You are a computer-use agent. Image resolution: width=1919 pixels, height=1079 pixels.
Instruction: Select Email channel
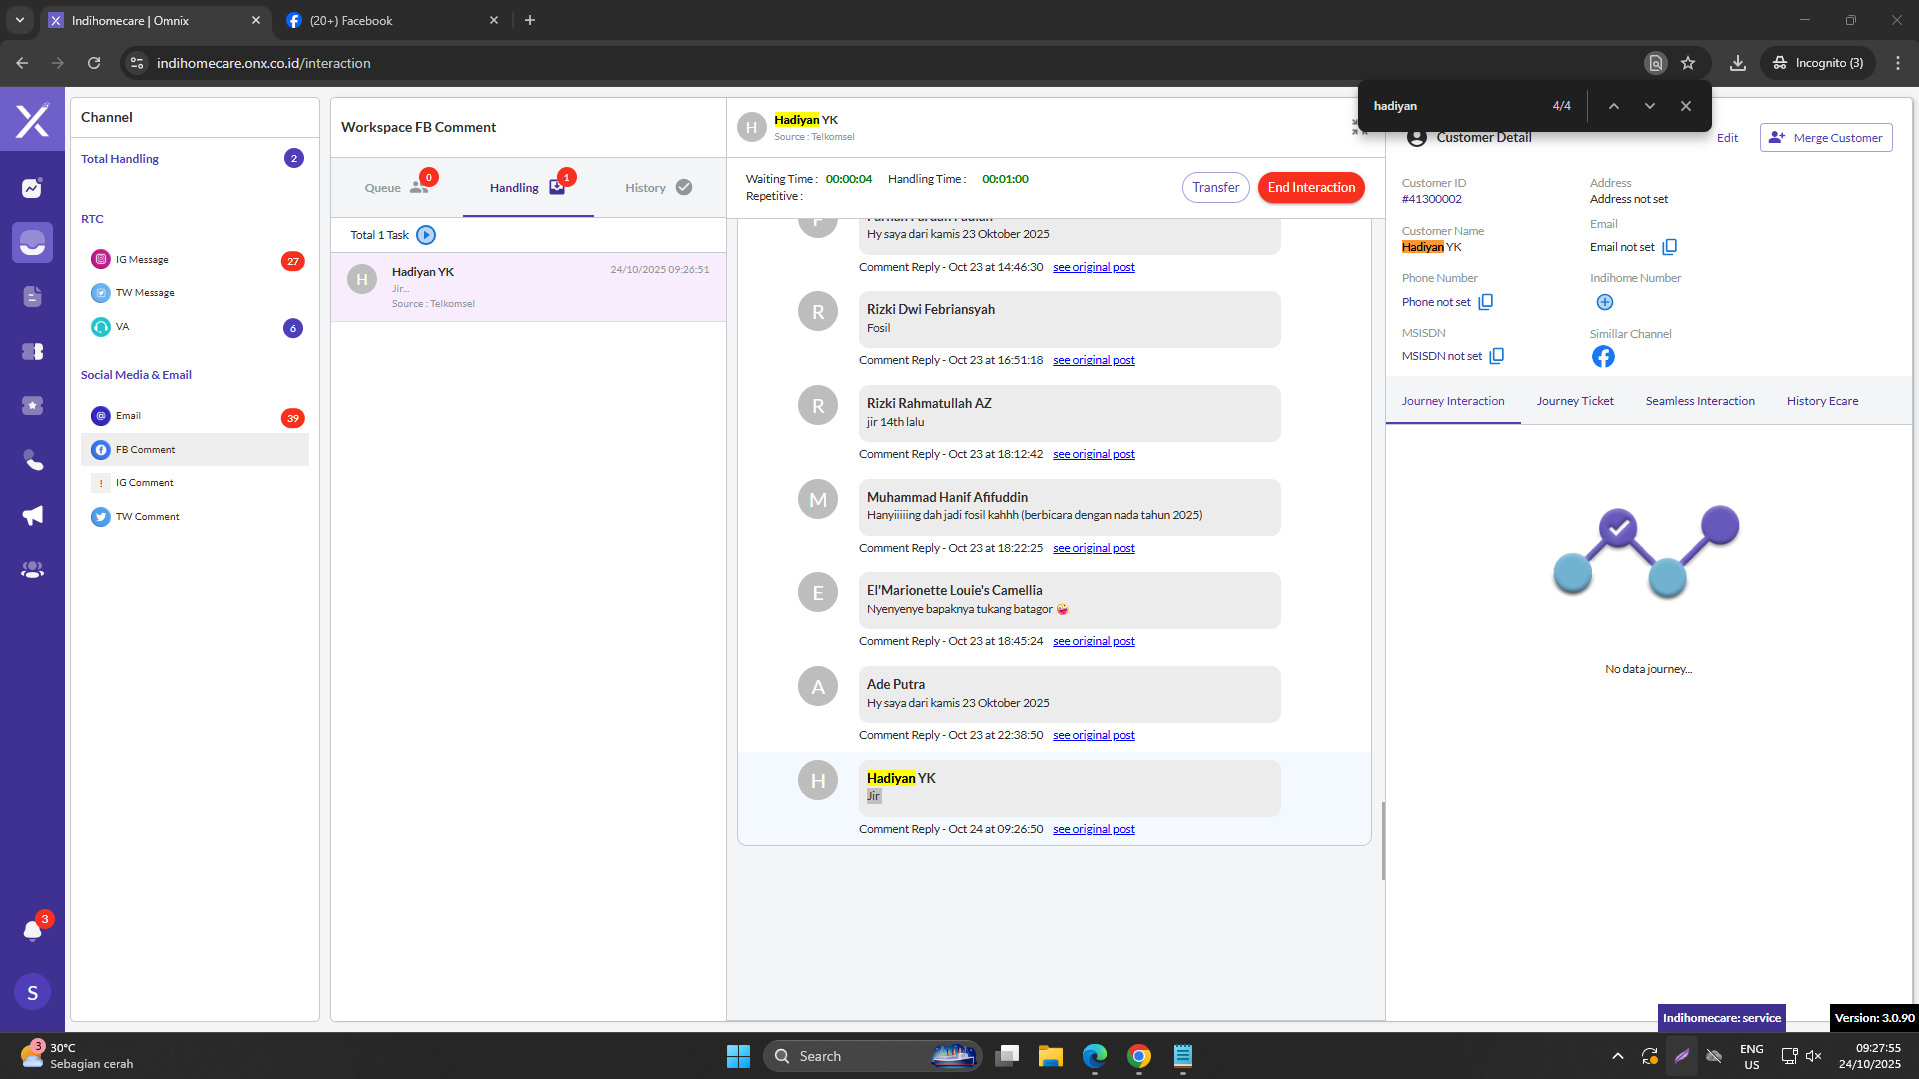(195, 416)
